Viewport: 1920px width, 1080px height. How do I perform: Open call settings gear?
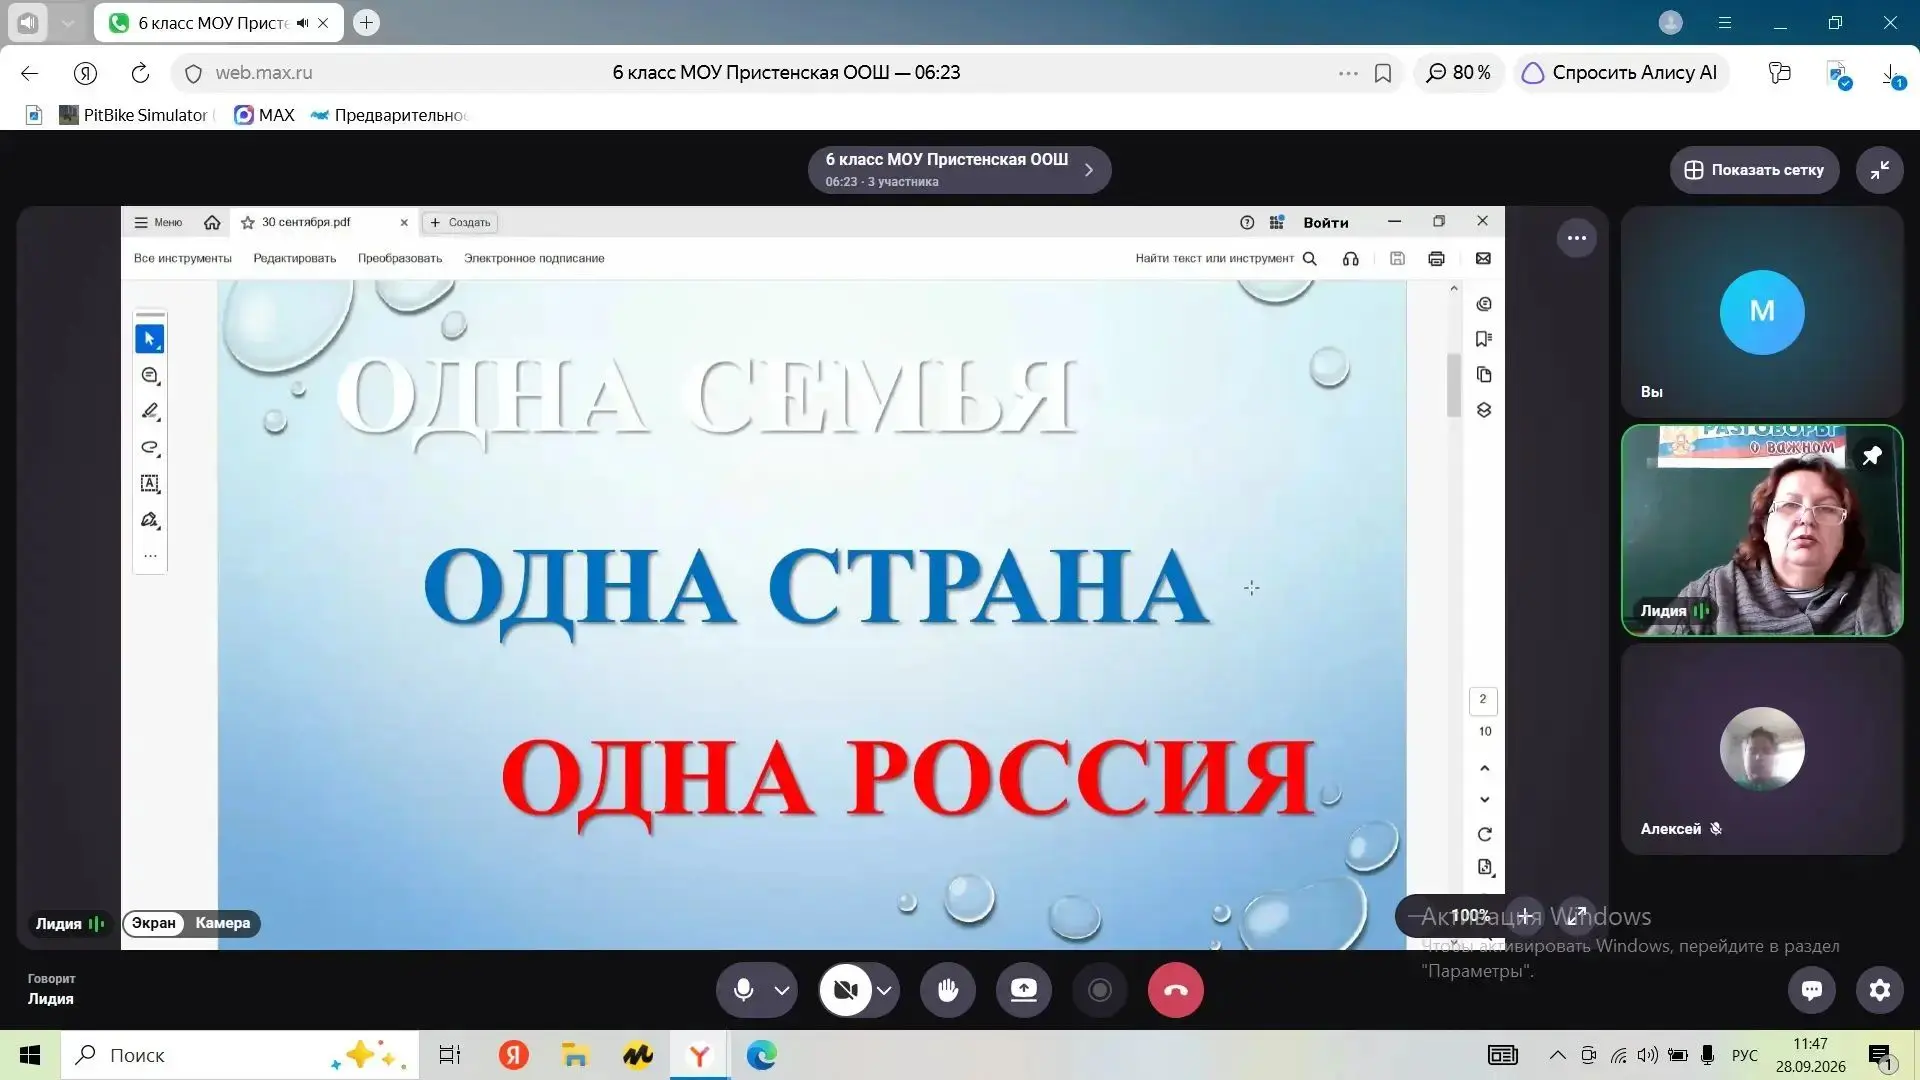pyautogui.click(x=1880, y=990)
